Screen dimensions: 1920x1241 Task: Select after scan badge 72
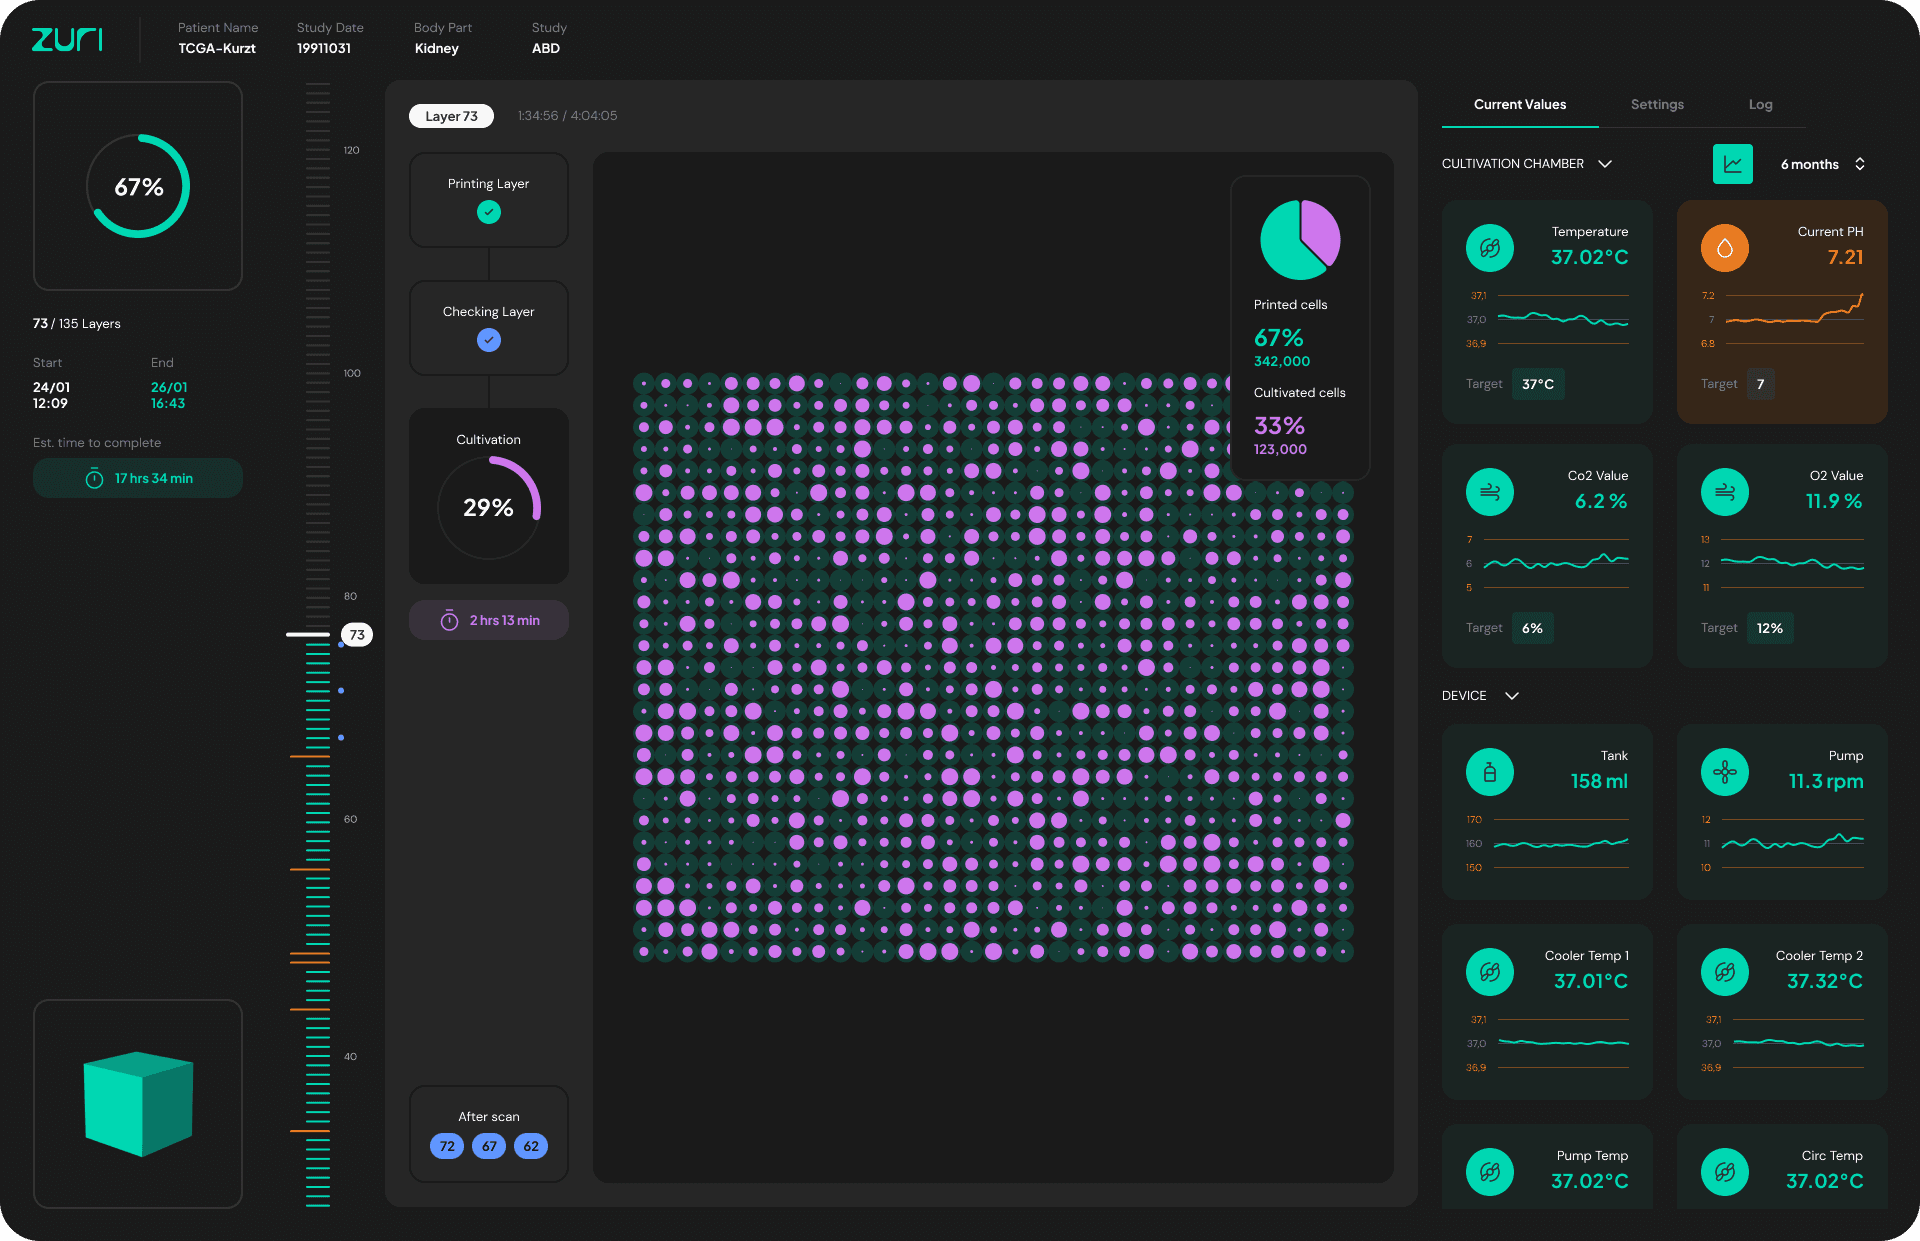tap(446, 1146)
